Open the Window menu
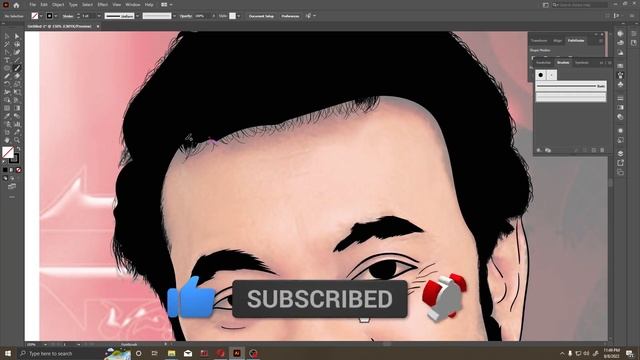 133,4
